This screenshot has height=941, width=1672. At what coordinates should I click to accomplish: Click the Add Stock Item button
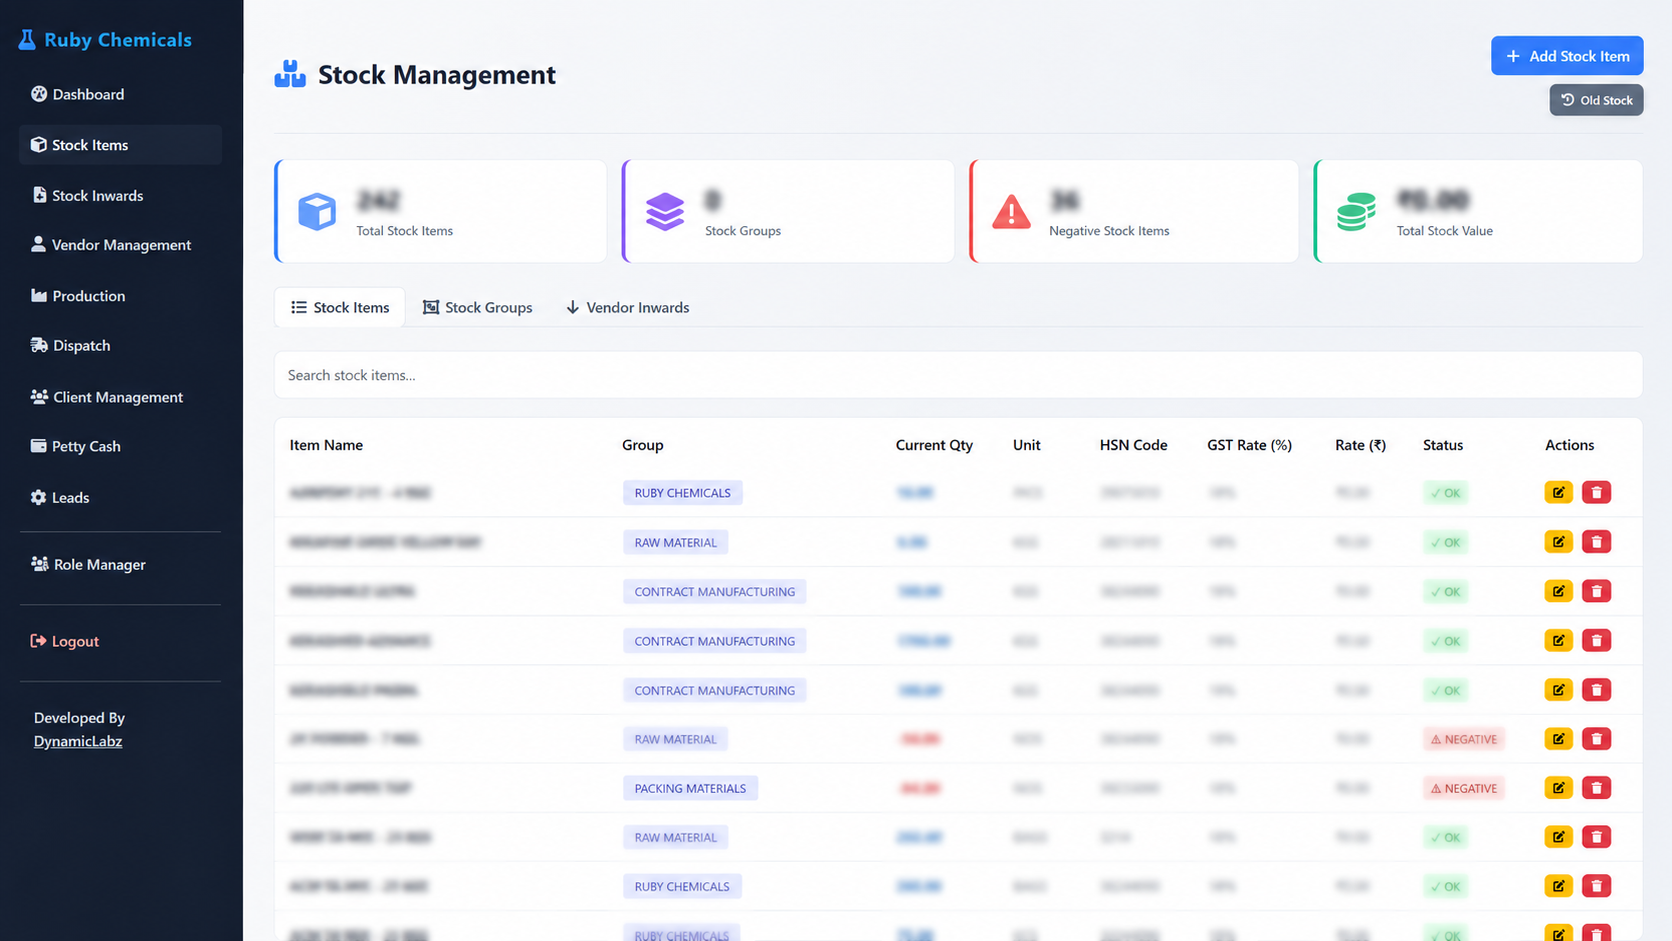tap(1567, 56)
